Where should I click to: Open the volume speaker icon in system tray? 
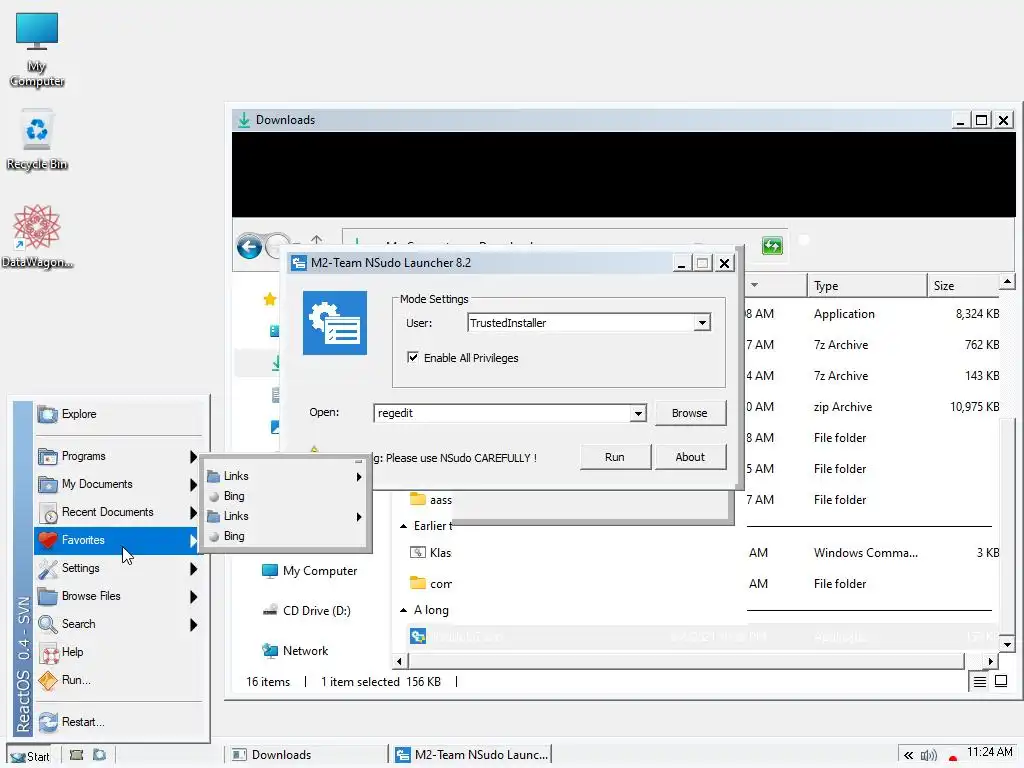pos(928,756)
